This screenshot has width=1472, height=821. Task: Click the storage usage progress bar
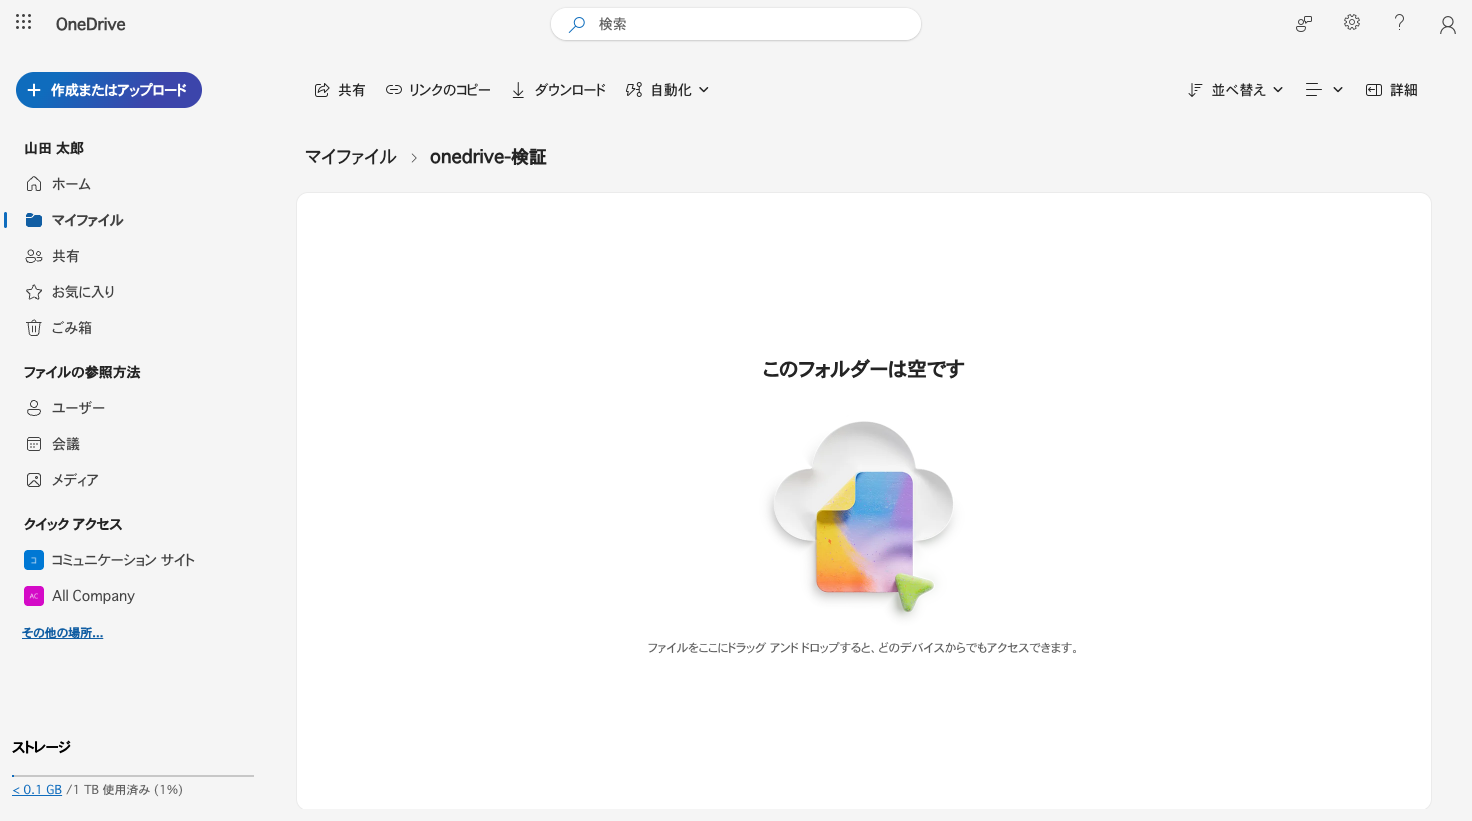133,775
